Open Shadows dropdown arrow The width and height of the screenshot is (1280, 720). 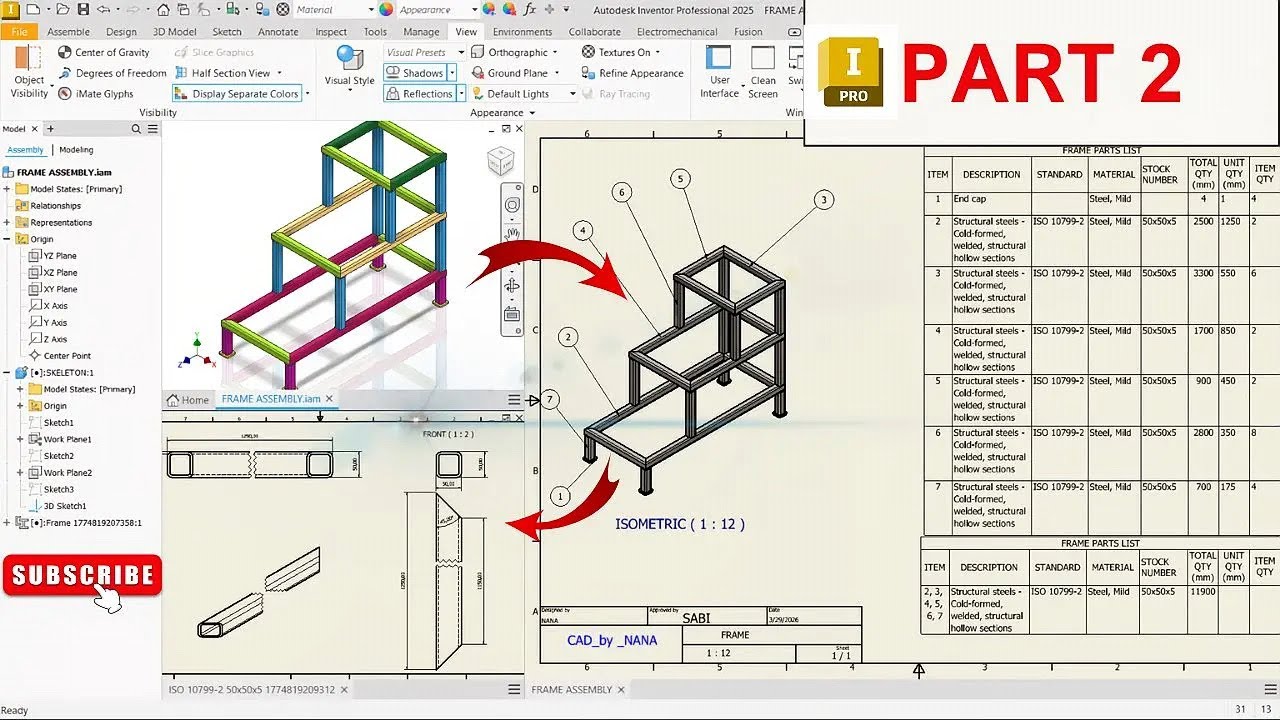tap(452, 73)
